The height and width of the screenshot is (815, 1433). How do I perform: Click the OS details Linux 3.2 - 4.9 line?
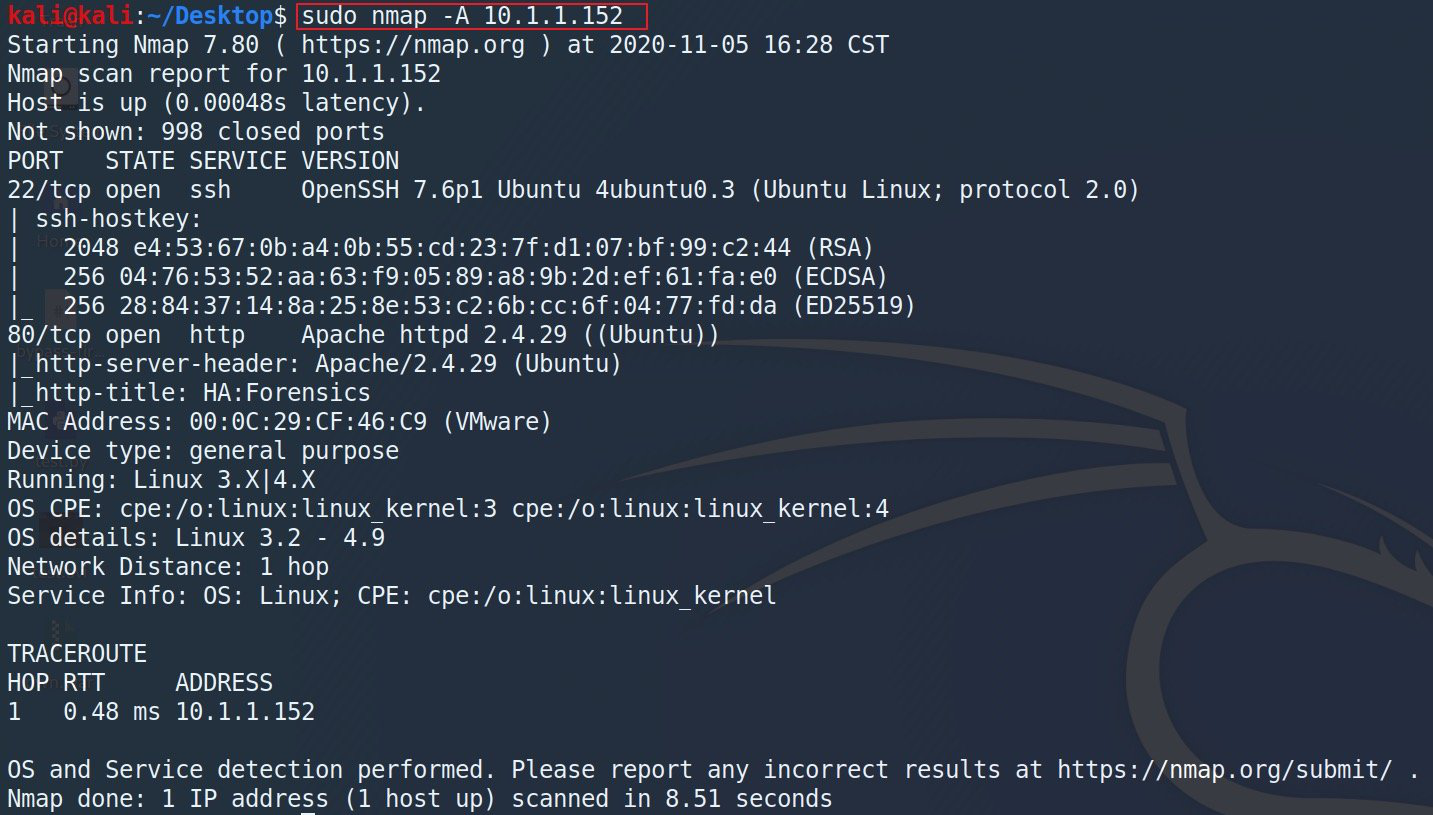[x=196, y=538]
